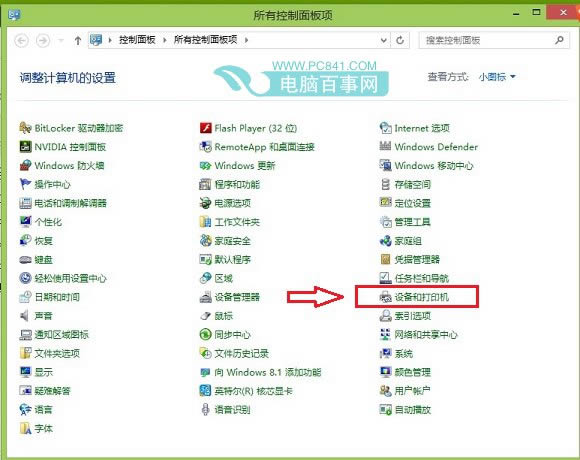Go forward with the Forward arrow

tap(43, 40)
